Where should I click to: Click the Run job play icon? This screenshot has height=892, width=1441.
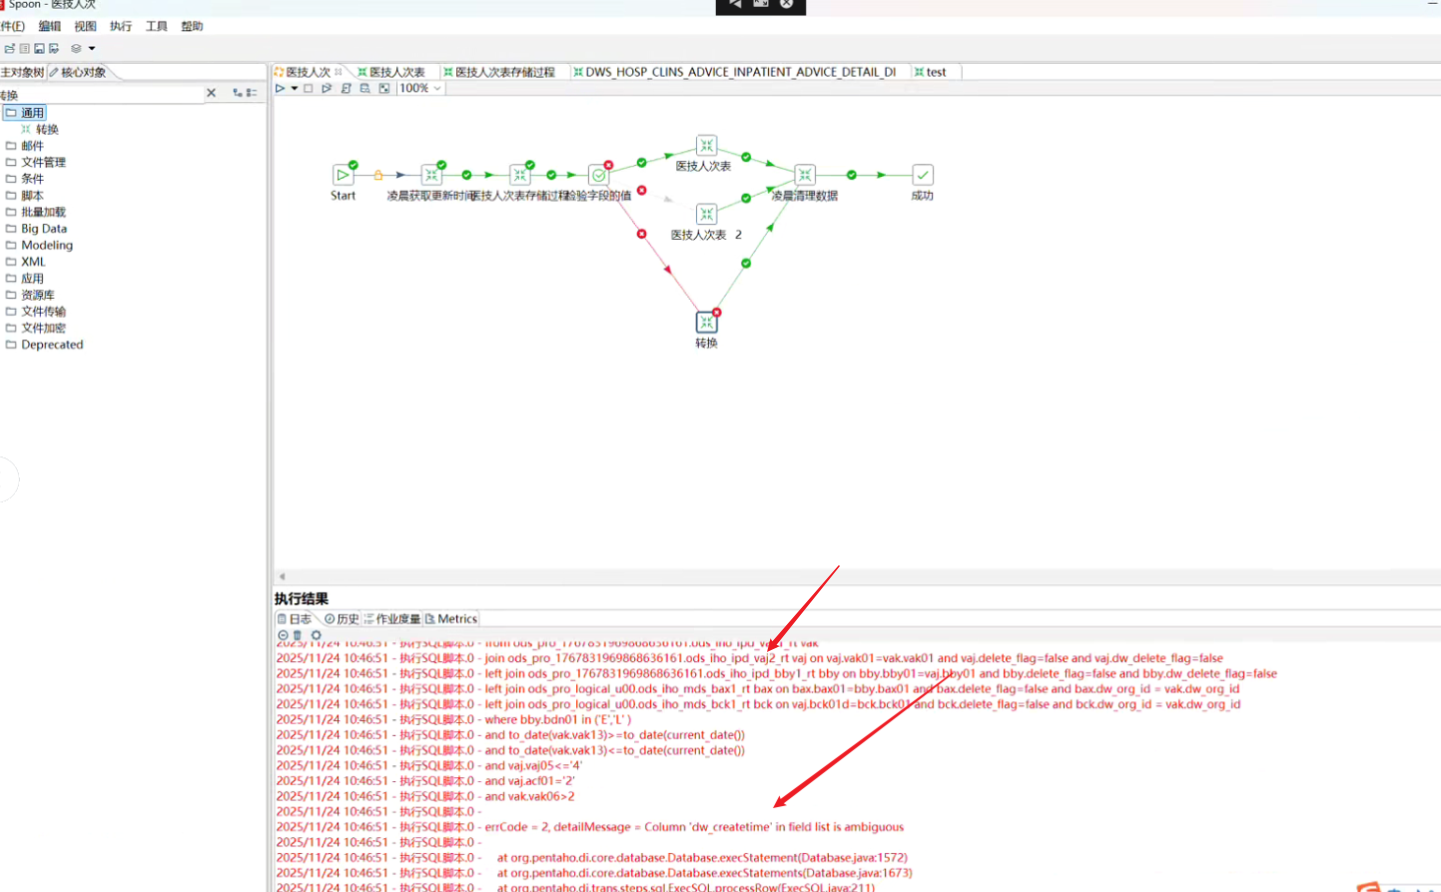[280, 88]
